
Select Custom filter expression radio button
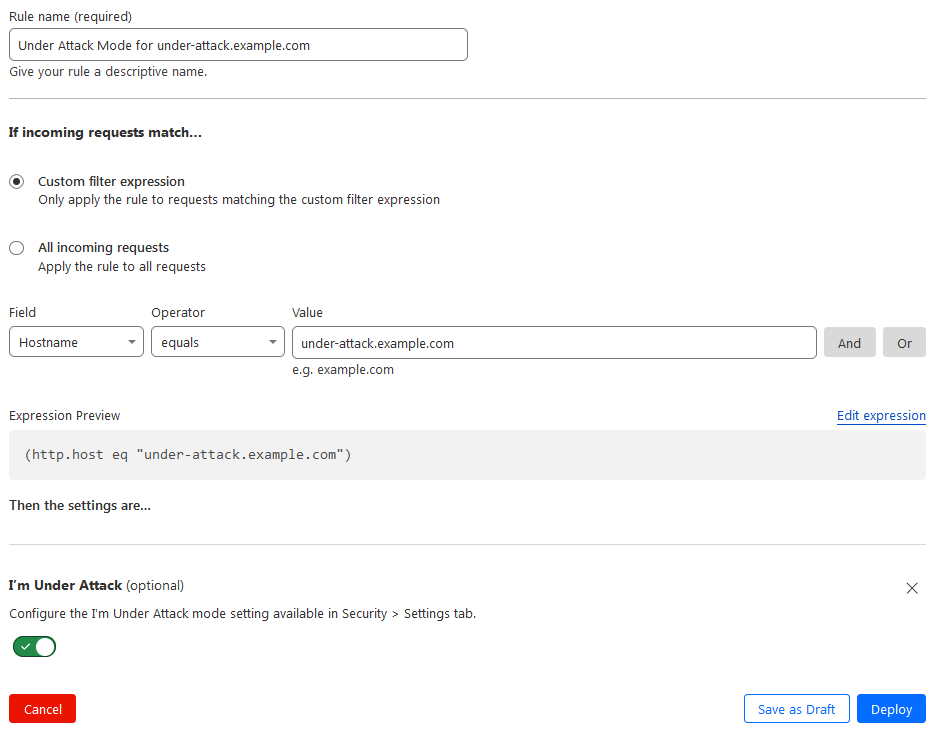pyautogui.click(x=17, y=182)
